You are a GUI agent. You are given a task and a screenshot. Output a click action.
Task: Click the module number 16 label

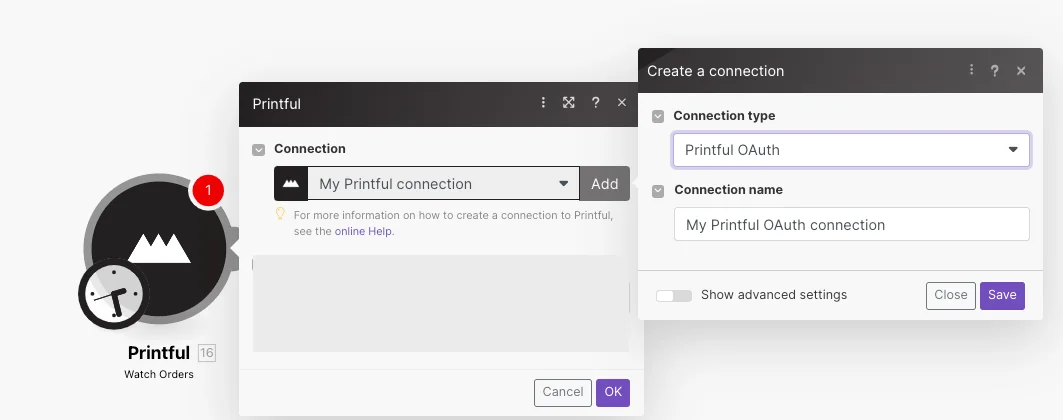pyautogui.click(x=207, y=352)
